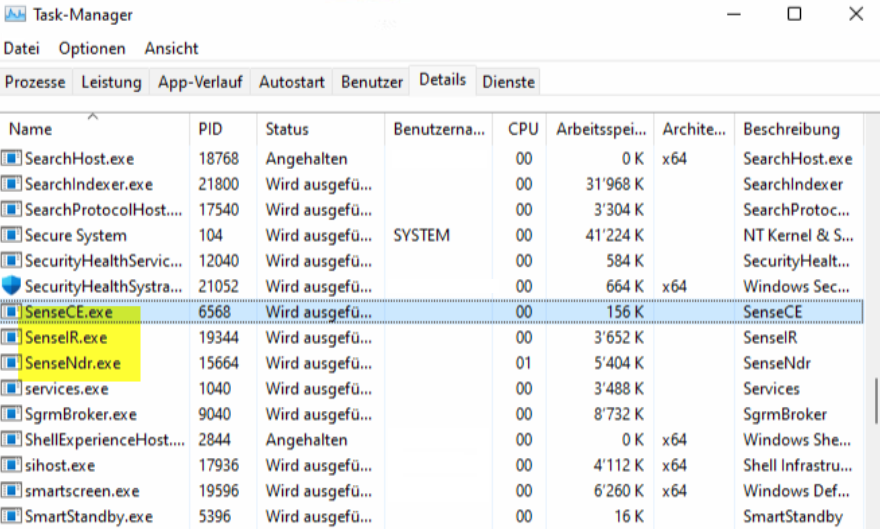Select the smartscreen.exe name text
The image size is (880, 529).
tap(82, 491)
